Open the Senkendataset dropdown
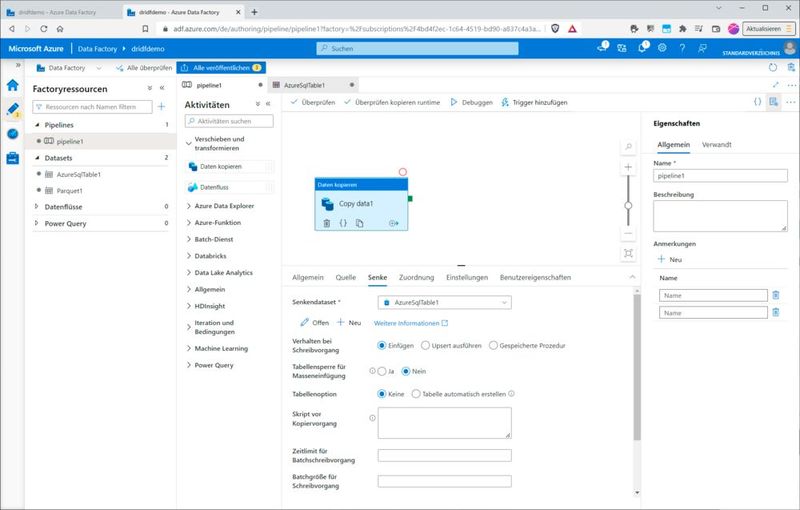 [x=444, y=302]
